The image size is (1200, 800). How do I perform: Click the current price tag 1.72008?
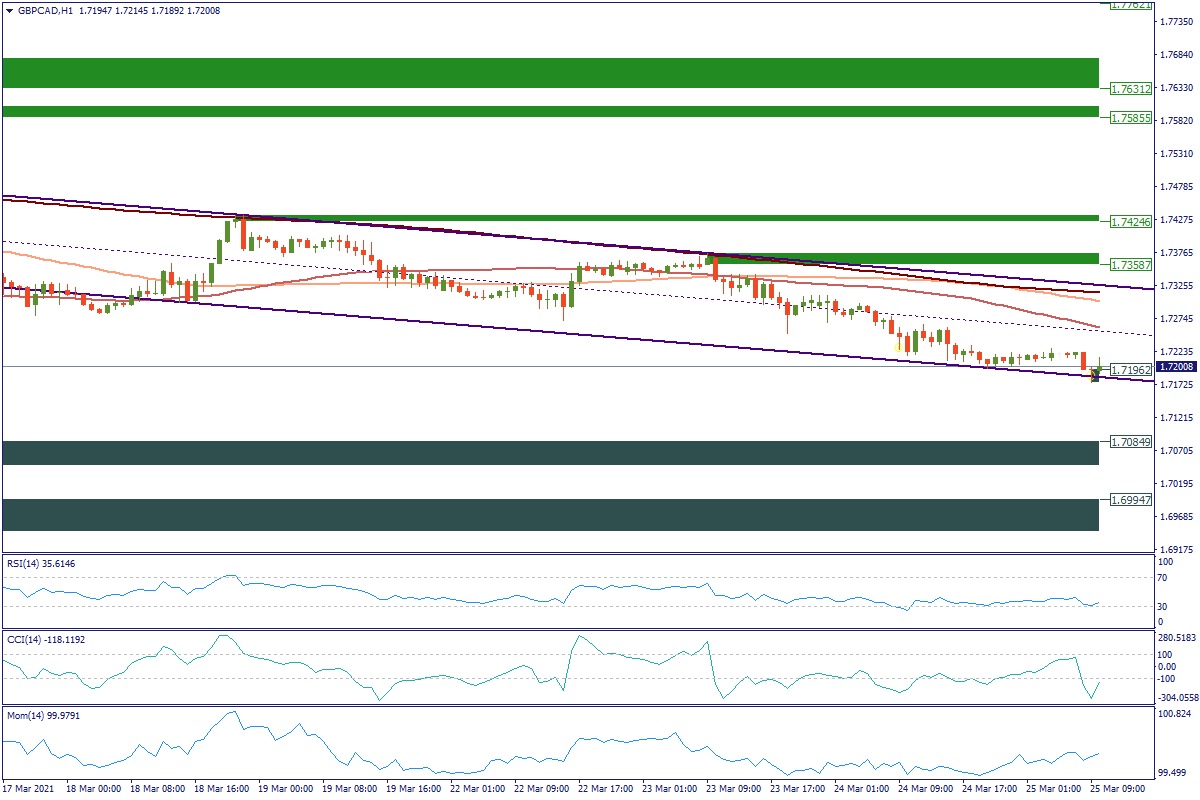[x=1177, y=367]
